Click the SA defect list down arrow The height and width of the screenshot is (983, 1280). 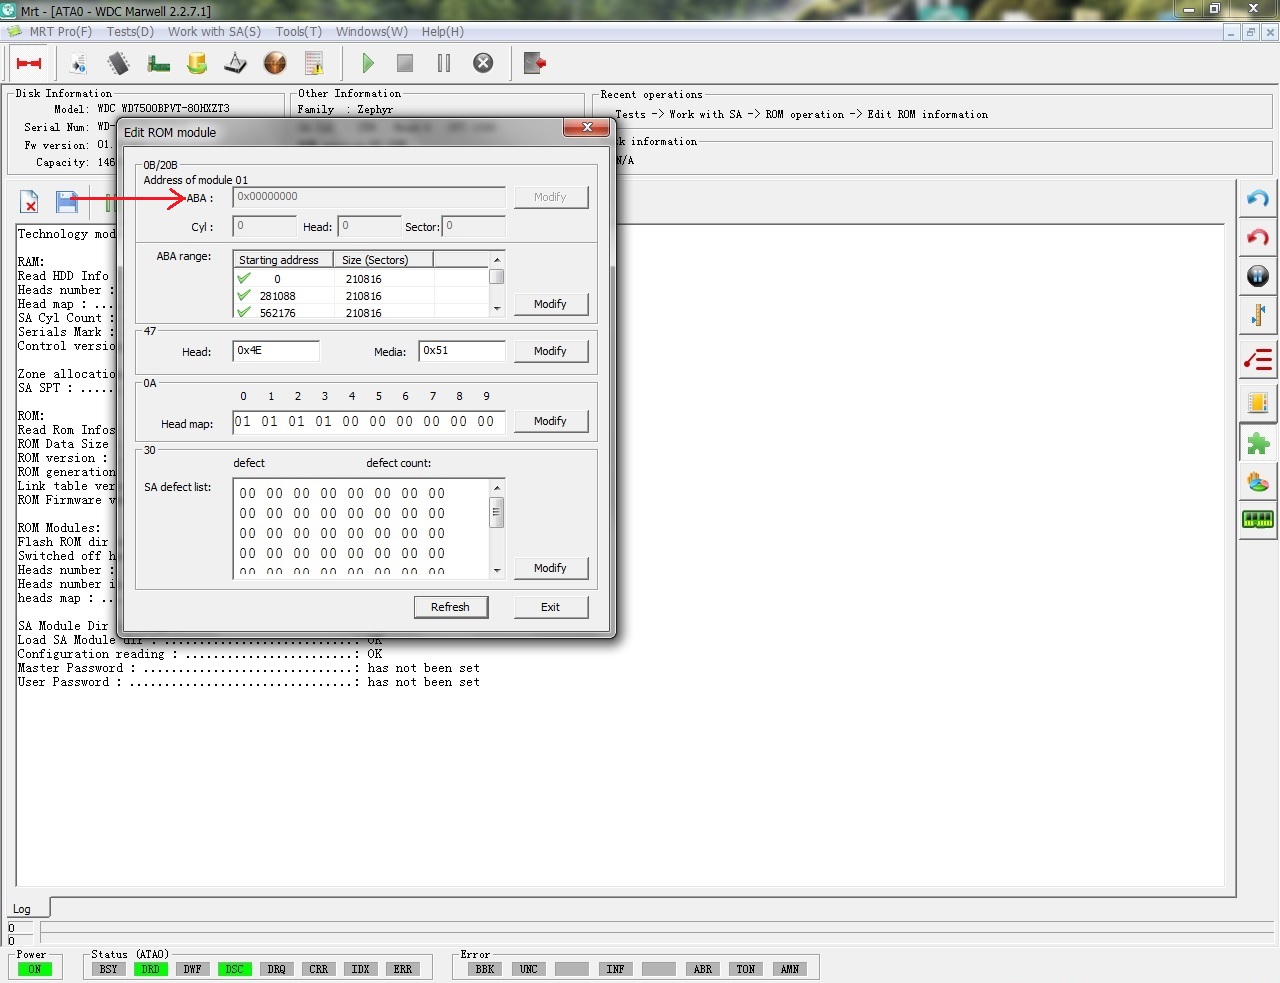click(497, 570)
